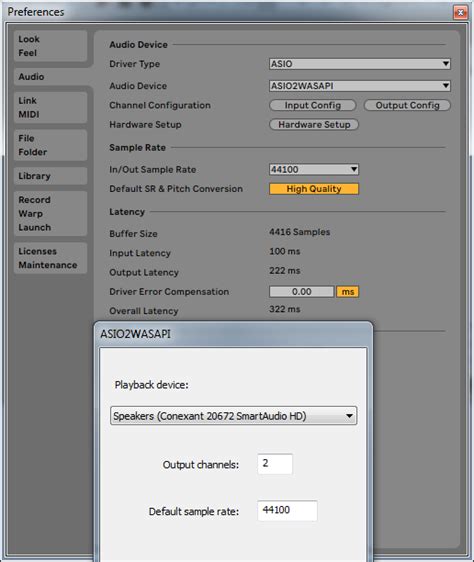This screenshot has width=474, height=562.
Task: Toggle the ms unit button
Action: [x=347, y=292]
